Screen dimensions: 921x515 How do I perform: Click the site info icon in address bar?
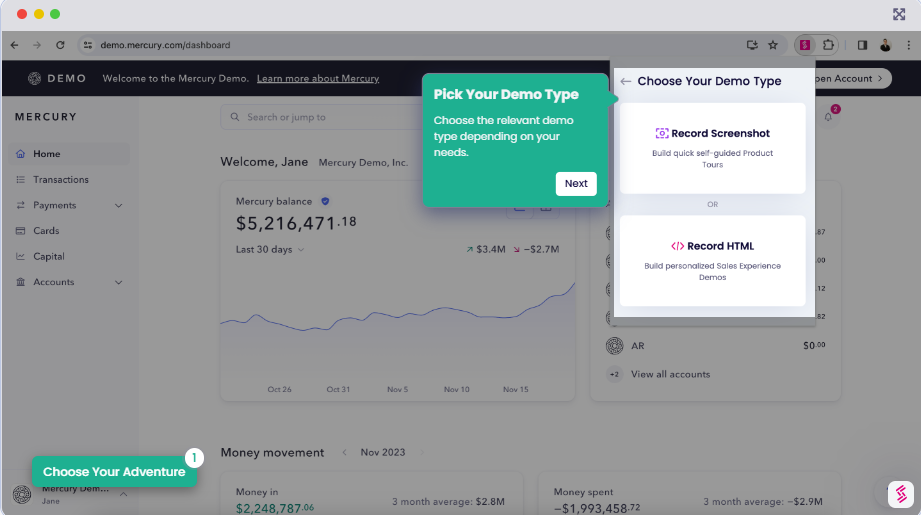[88, 45]
